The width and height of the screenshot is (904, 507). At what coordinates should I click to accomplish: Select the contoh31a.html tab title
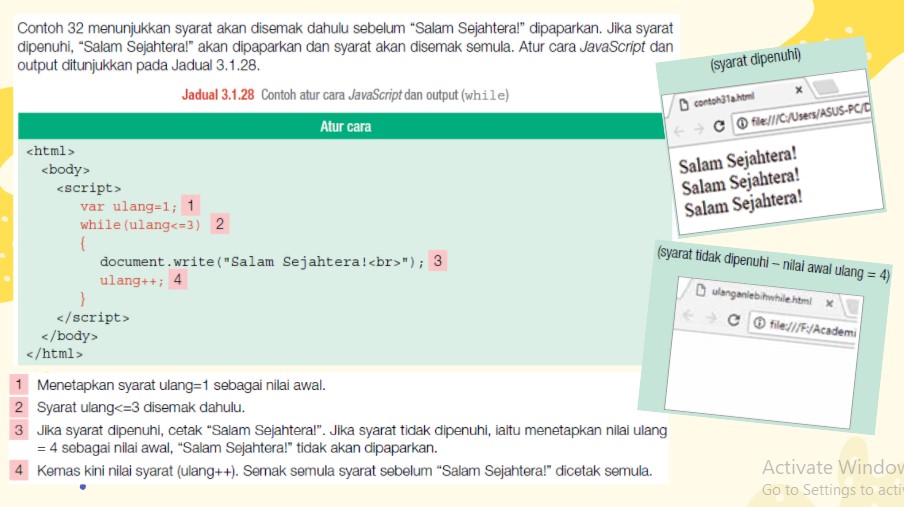coord(724,100)
